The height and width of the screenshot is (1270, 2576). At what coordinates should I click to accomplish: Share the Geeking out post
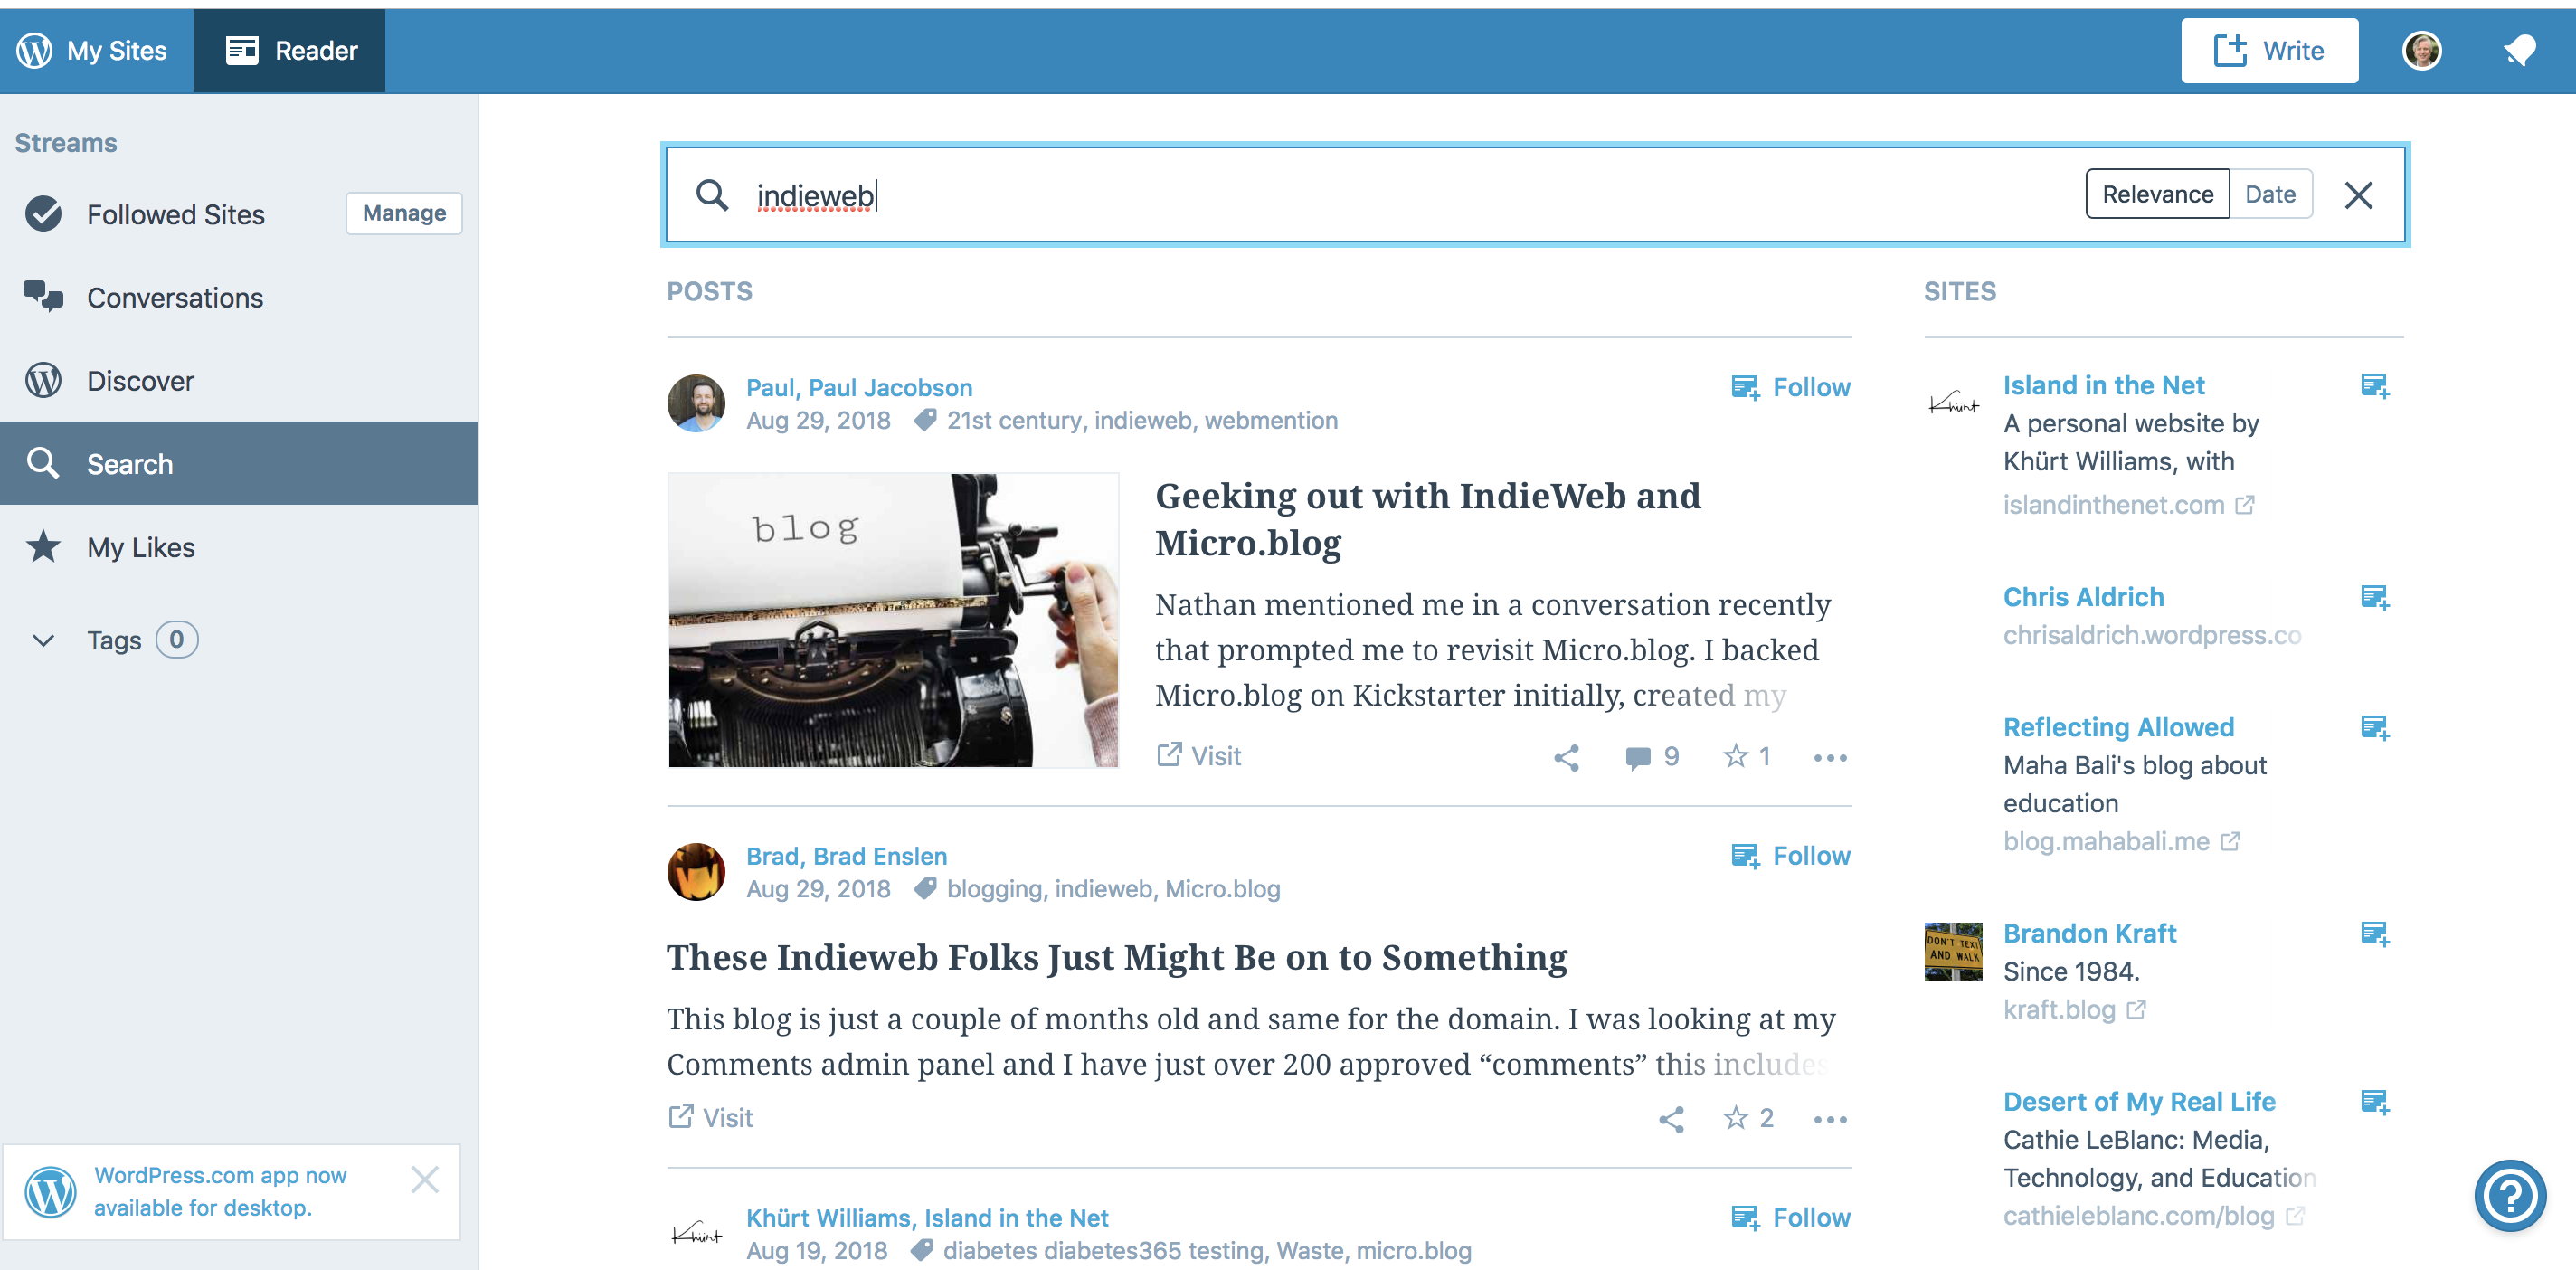coord(1566,758)
